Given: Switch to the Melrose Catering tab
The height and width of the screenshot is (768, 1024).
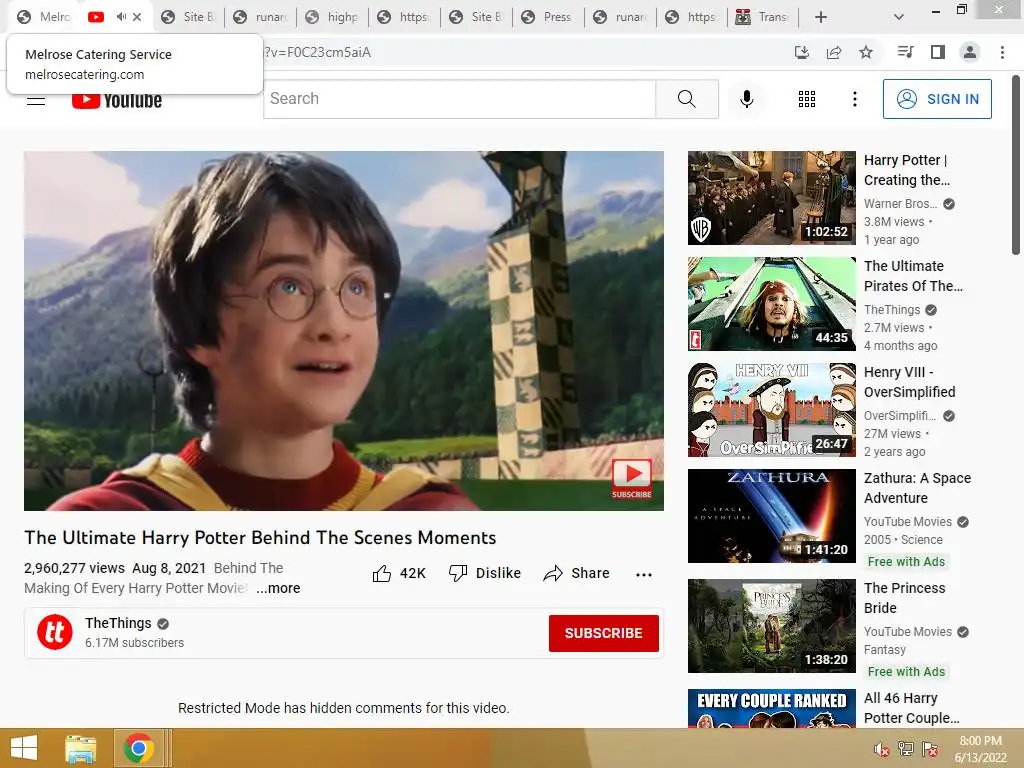Looking at the screenshot, I should pyautogui.click(x=44, y=17).
